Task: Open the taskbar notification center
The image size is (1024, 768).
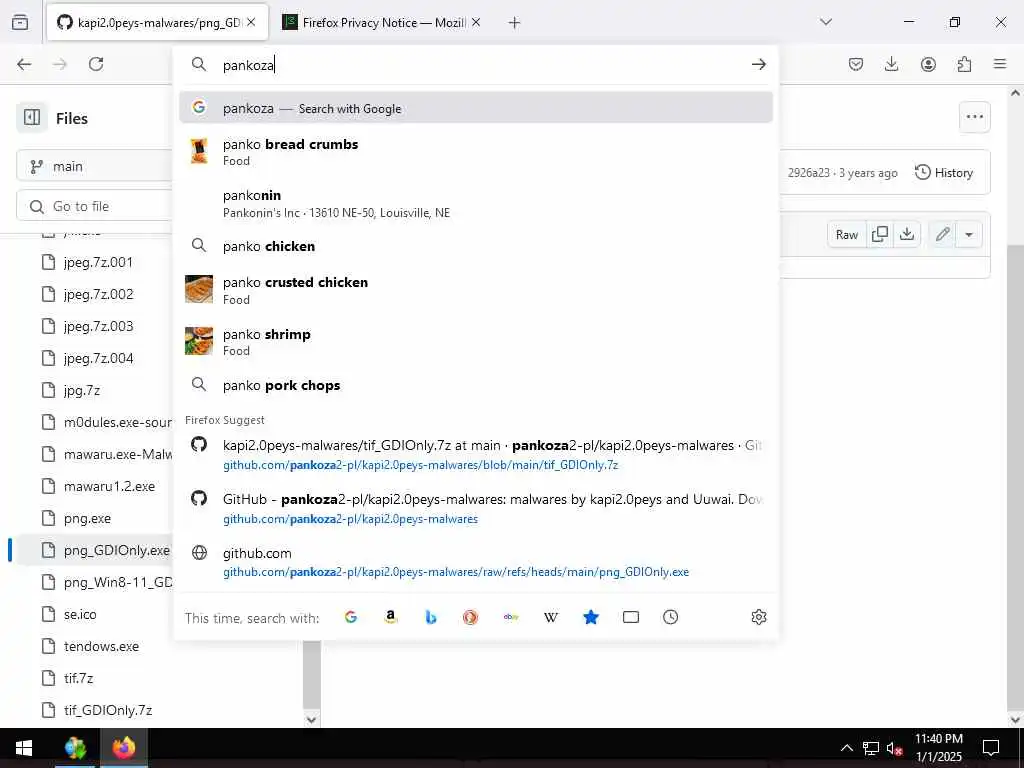Action: [991, 748]
